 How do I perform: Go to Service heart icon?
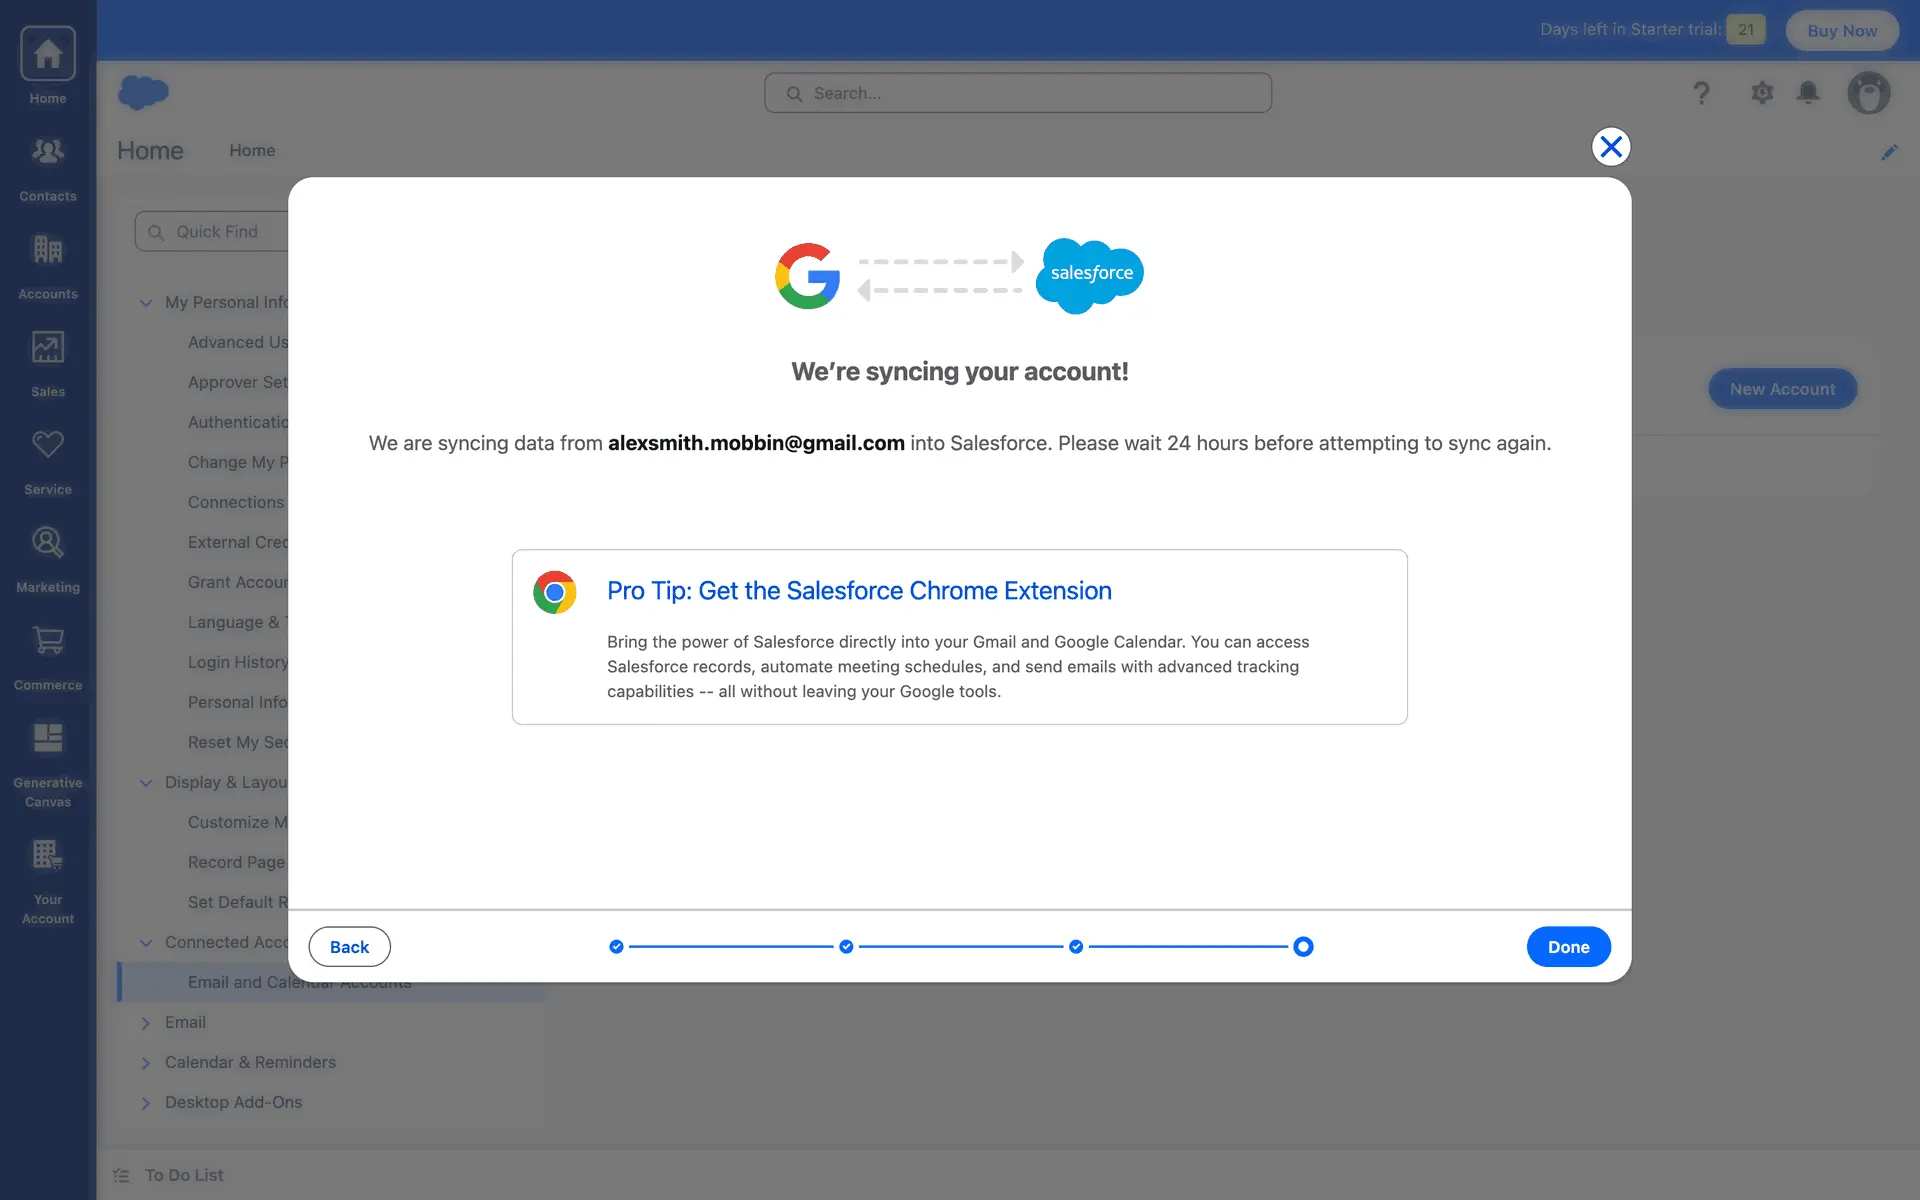(x=47, y=445)
